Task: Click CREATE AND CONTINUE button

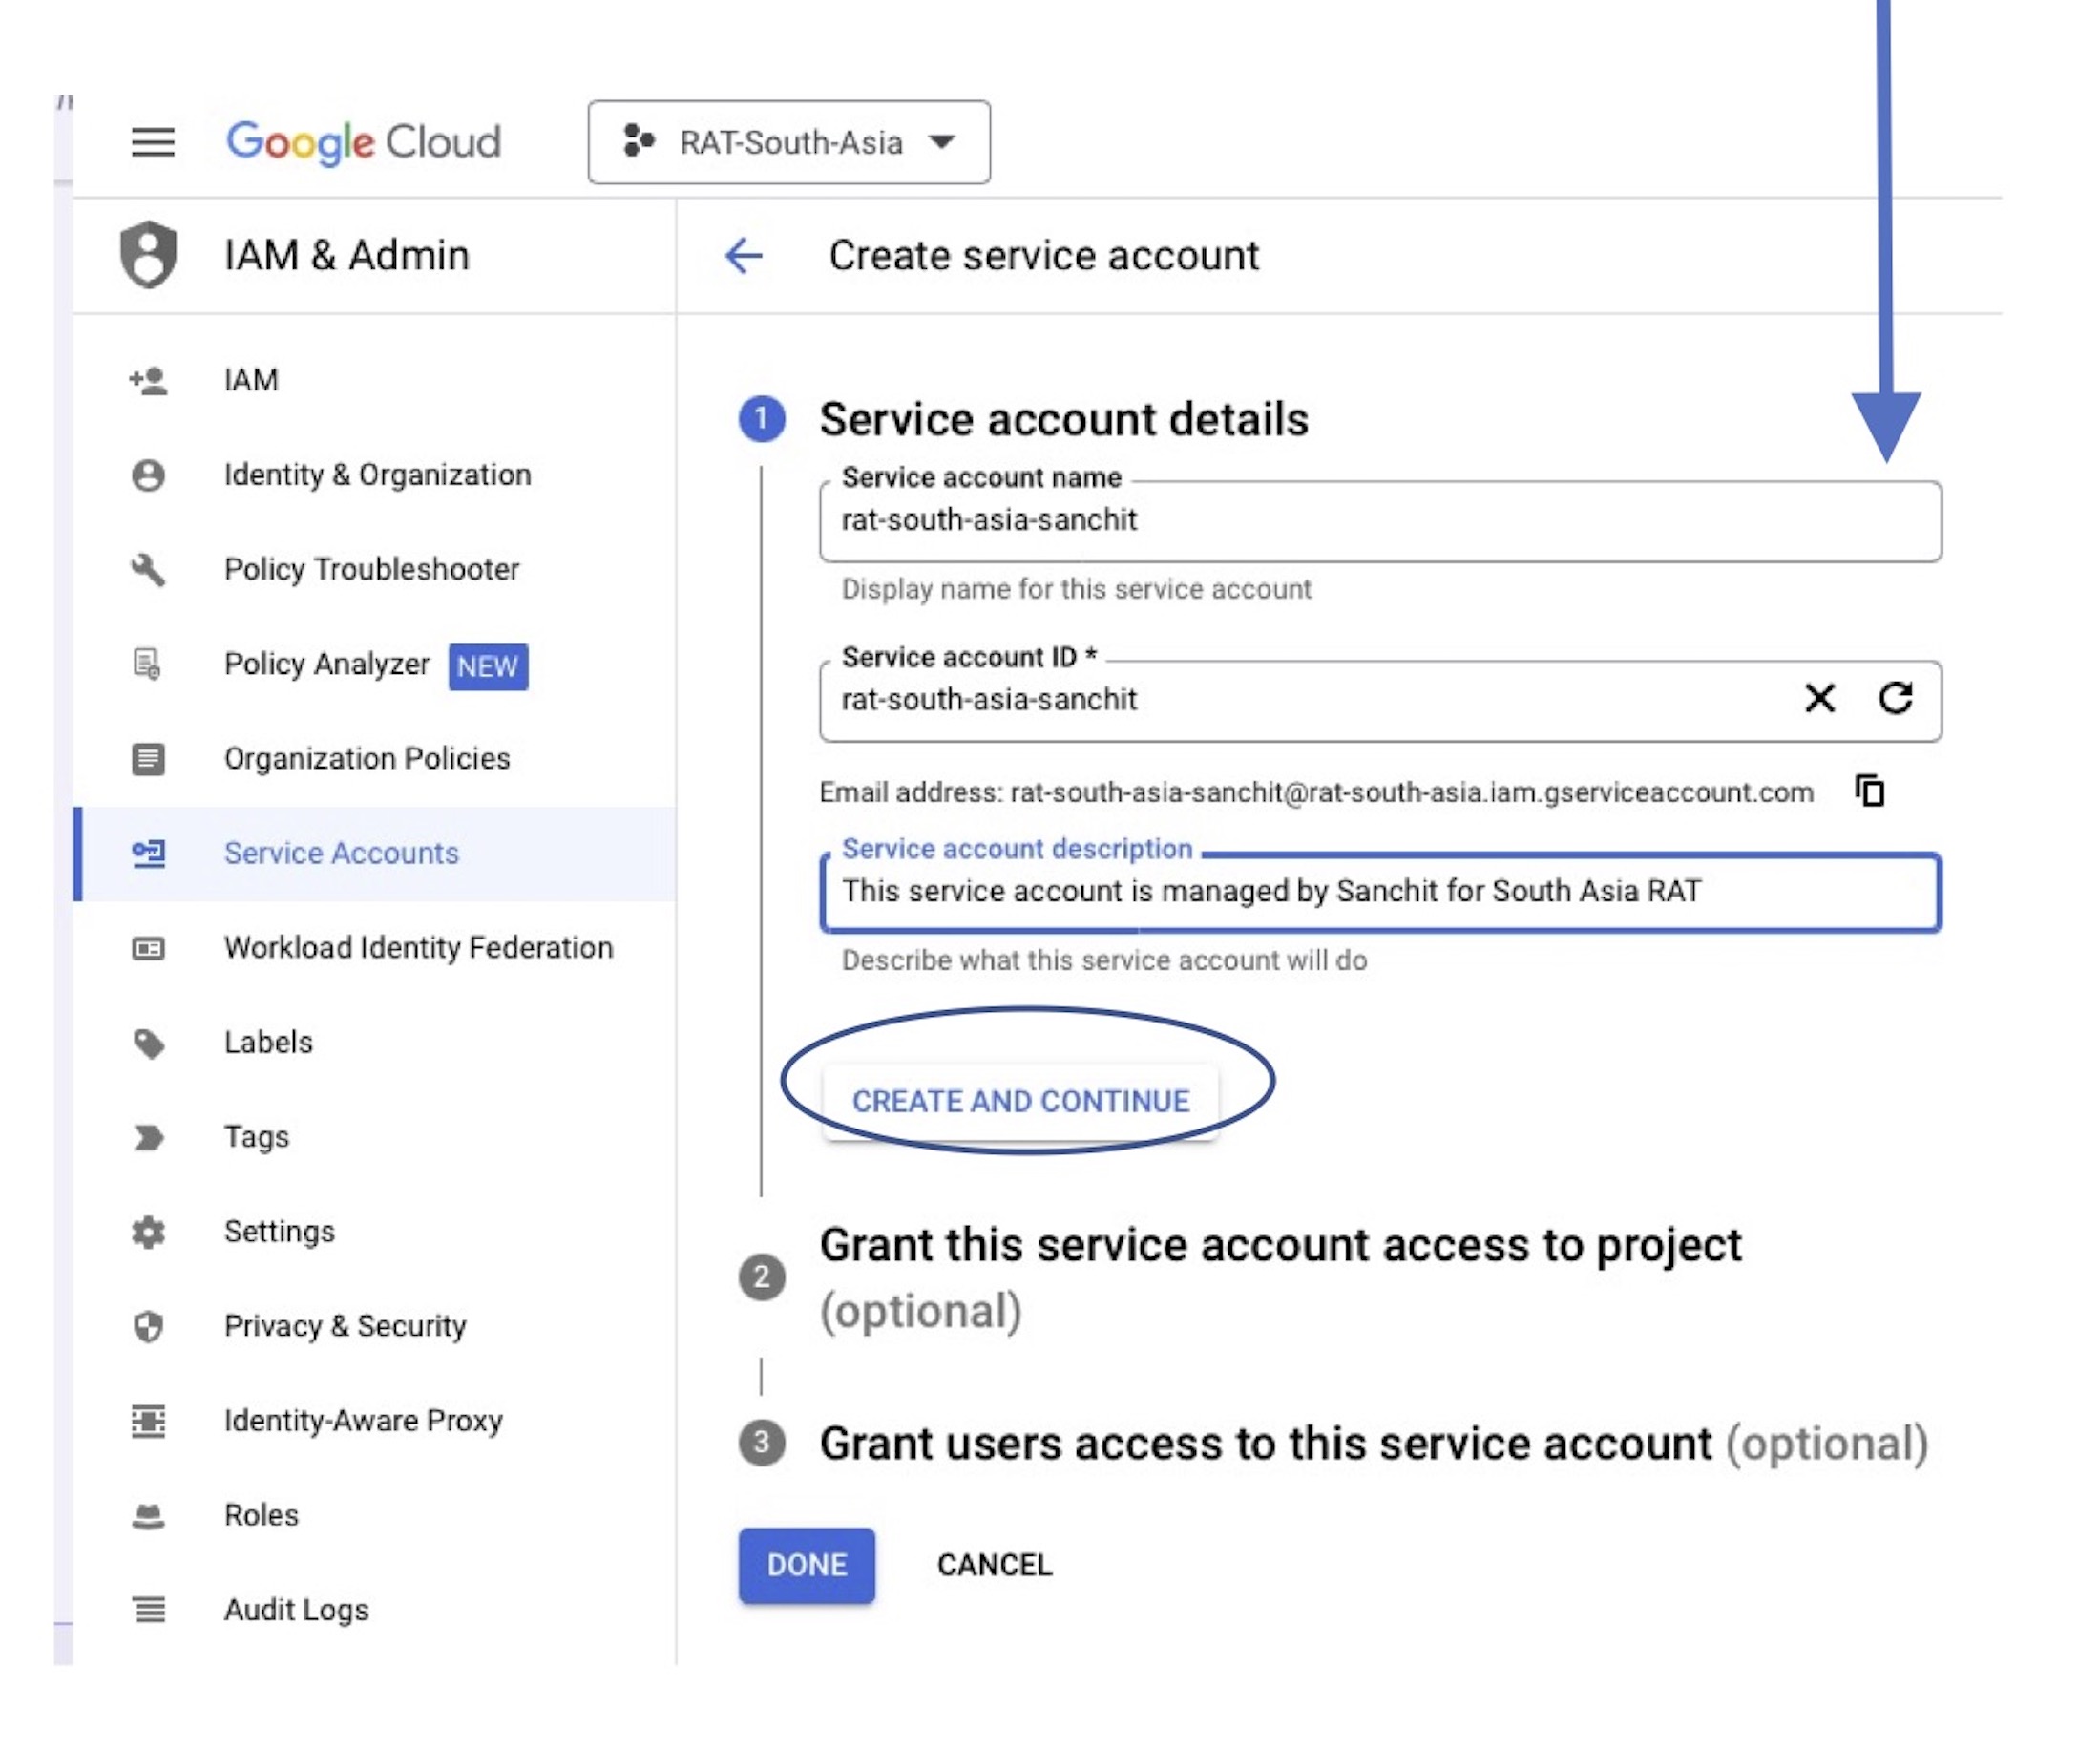Action: tap(1020, 1101)
